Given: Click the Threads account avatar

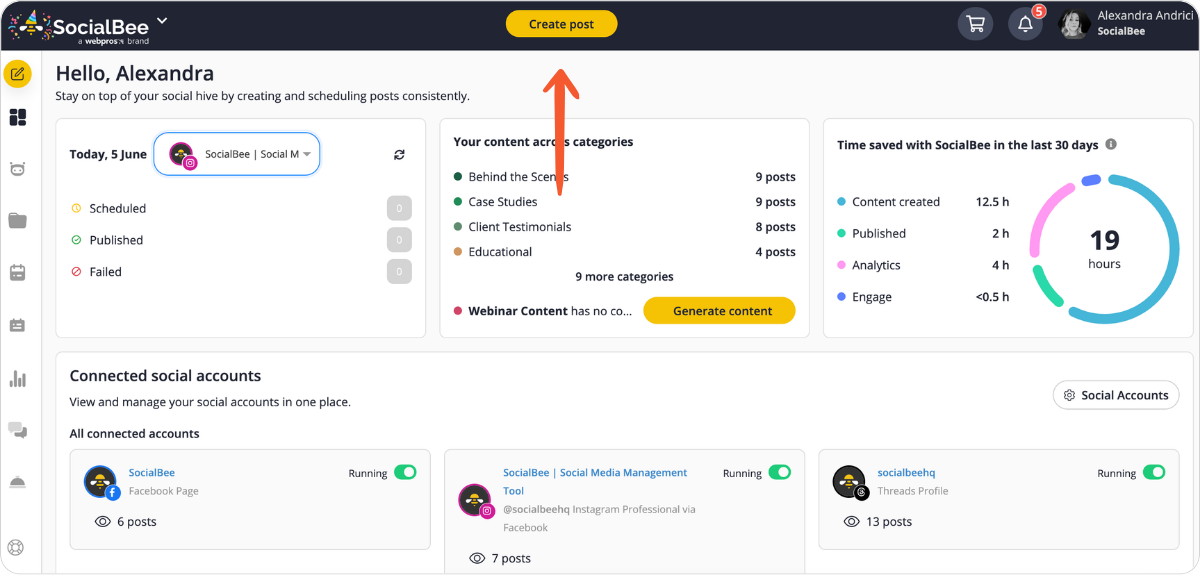Looking at the screenshot, I should tap(849, 482).
